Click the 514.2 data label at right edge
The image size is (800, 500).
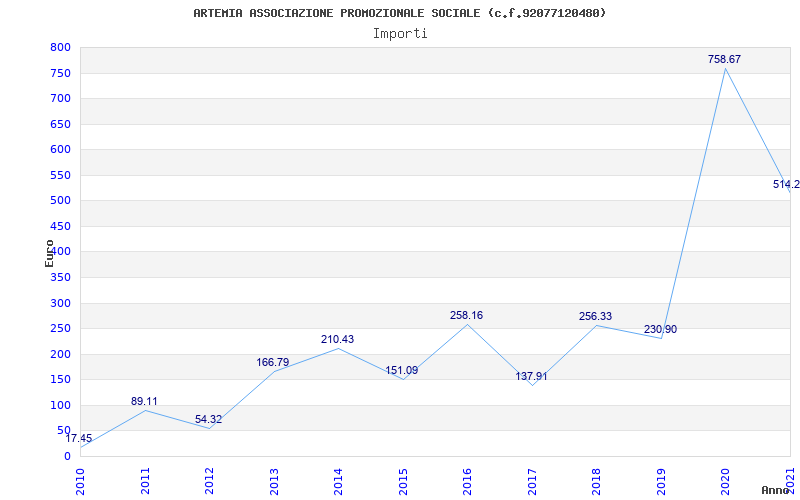coord(786,185)
